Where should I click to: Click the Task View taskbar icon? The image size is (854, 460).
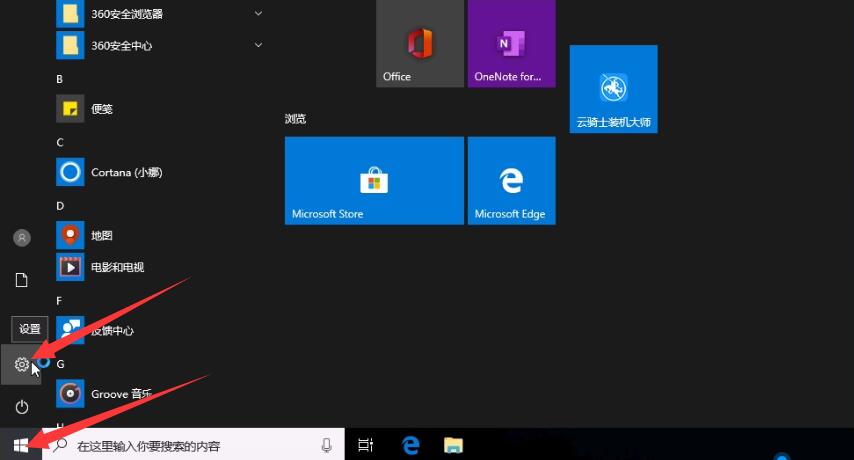click(x=365, y=445)
